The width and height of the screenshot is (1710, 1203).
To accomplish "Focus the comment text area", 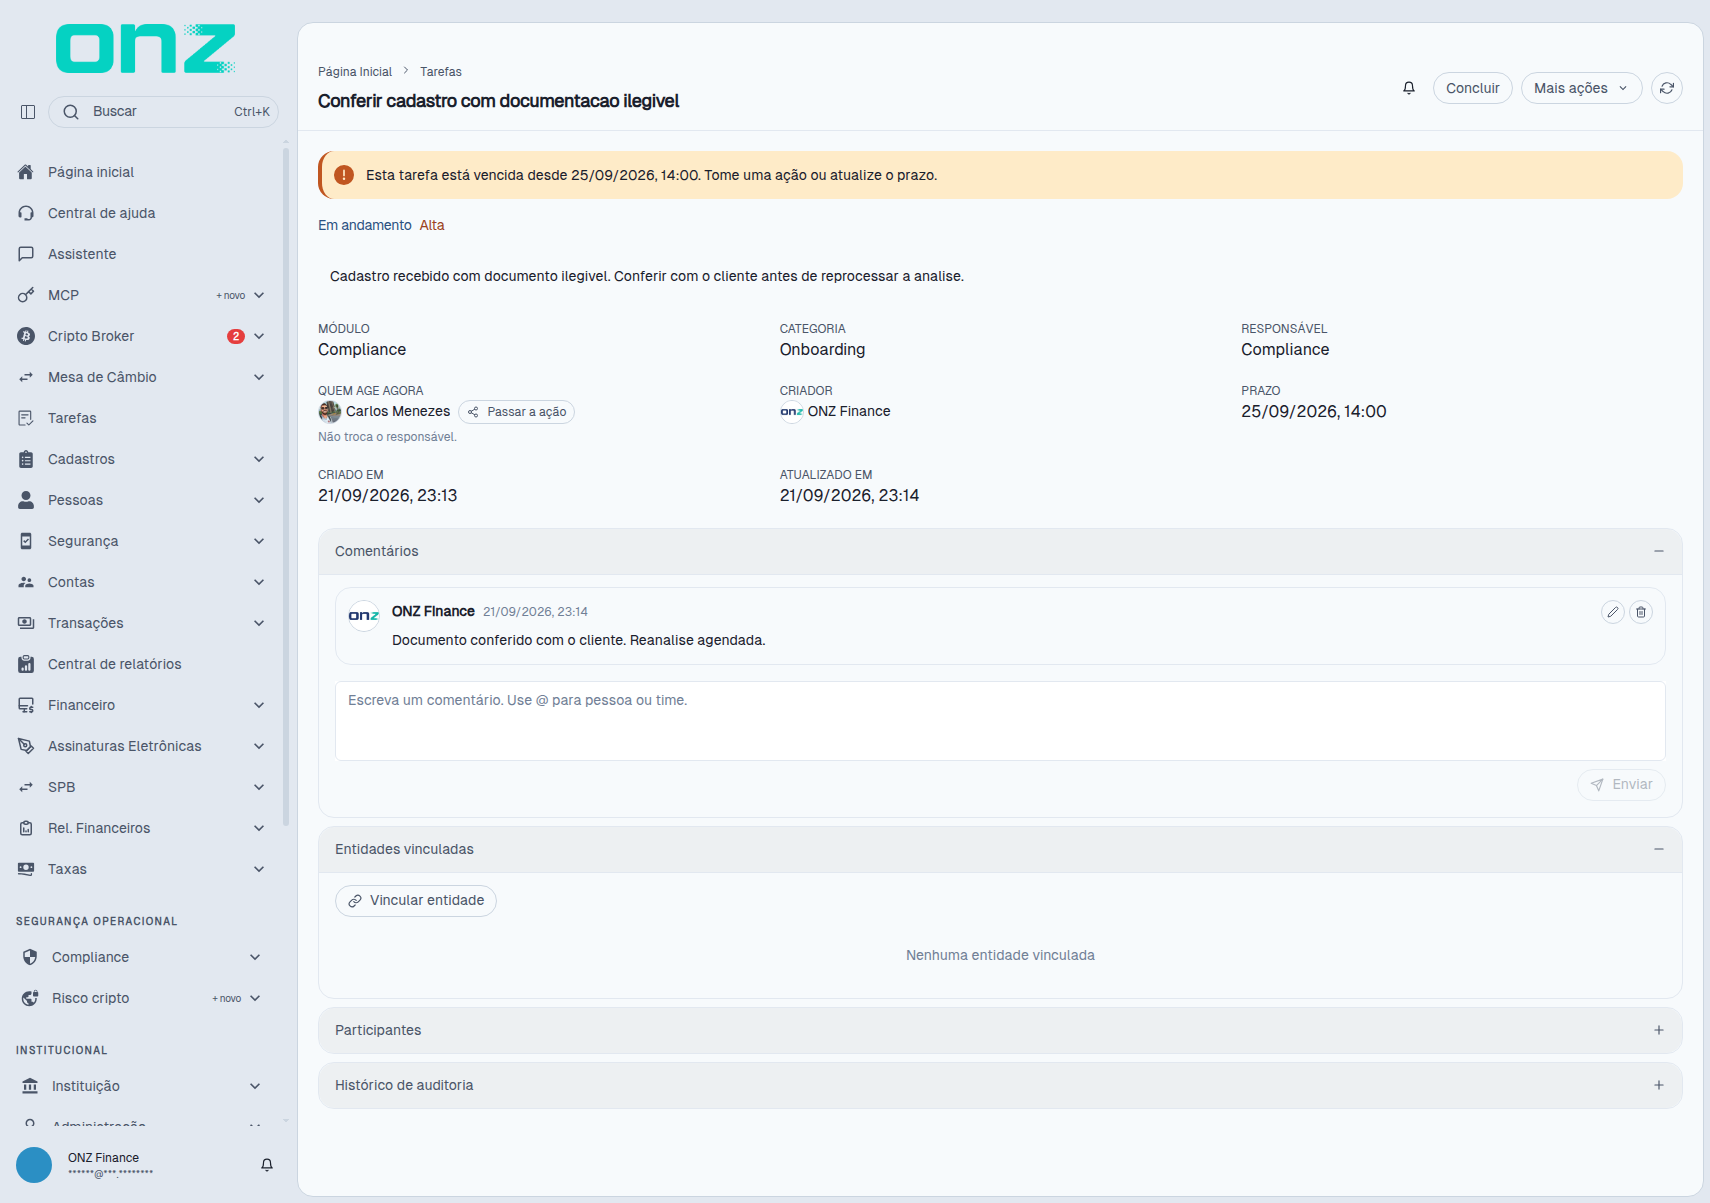I will (1000, 721).
